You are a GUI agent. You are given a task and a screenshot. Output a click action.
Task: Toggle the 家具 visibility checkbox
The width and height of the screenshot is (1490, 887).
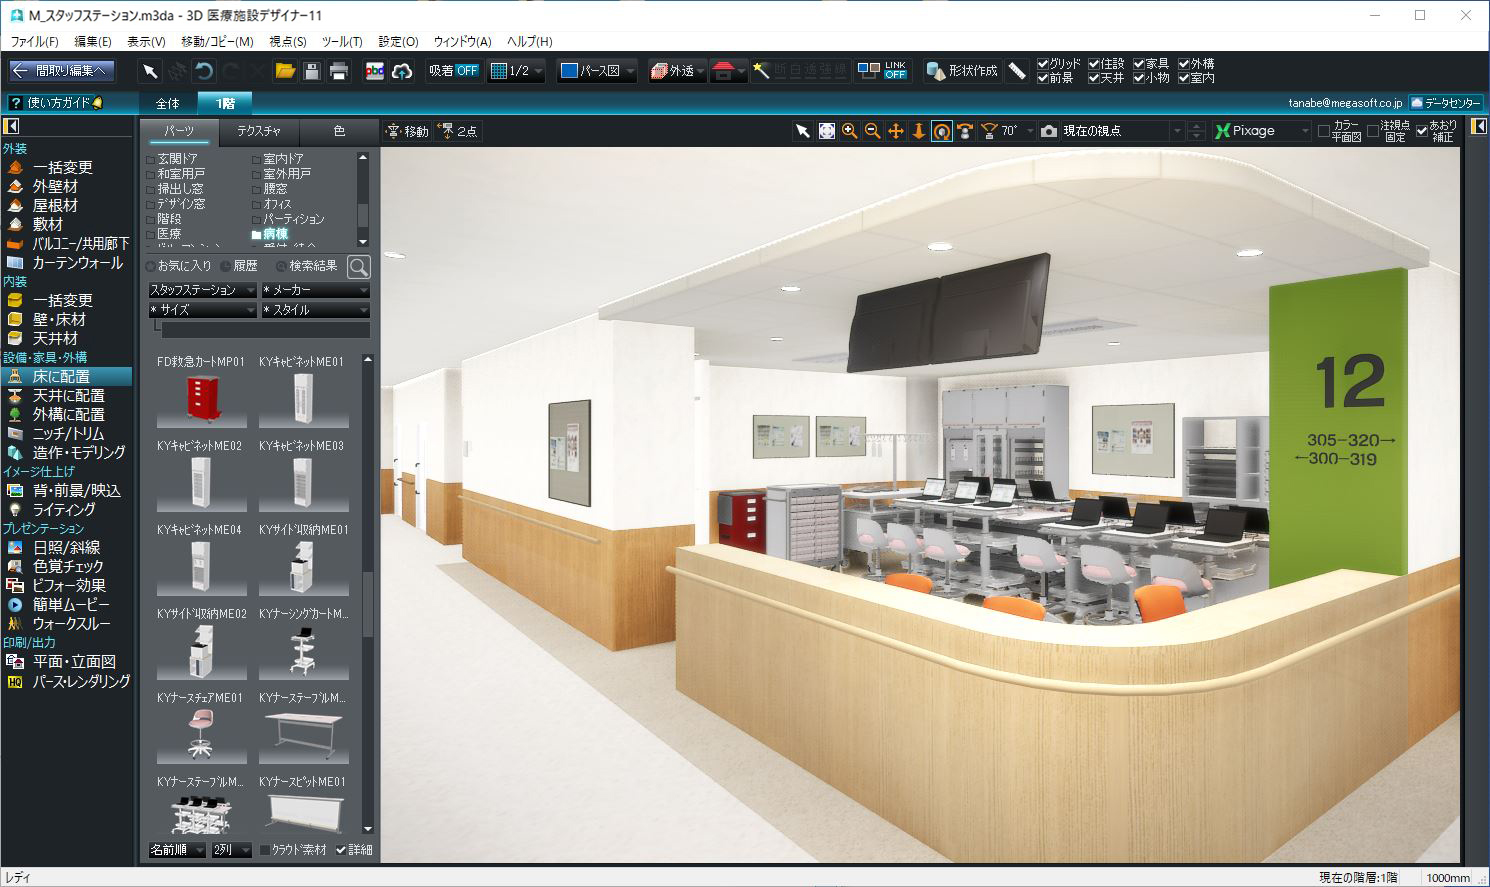click(1139, 64)
